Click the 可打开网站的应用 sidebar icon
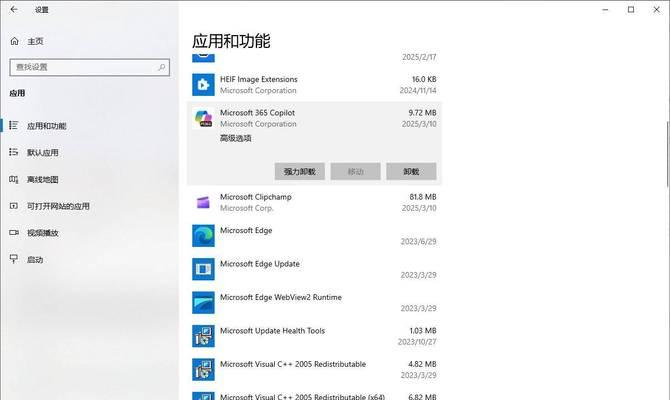Viewport: 670px width, 400px height. 14,206
